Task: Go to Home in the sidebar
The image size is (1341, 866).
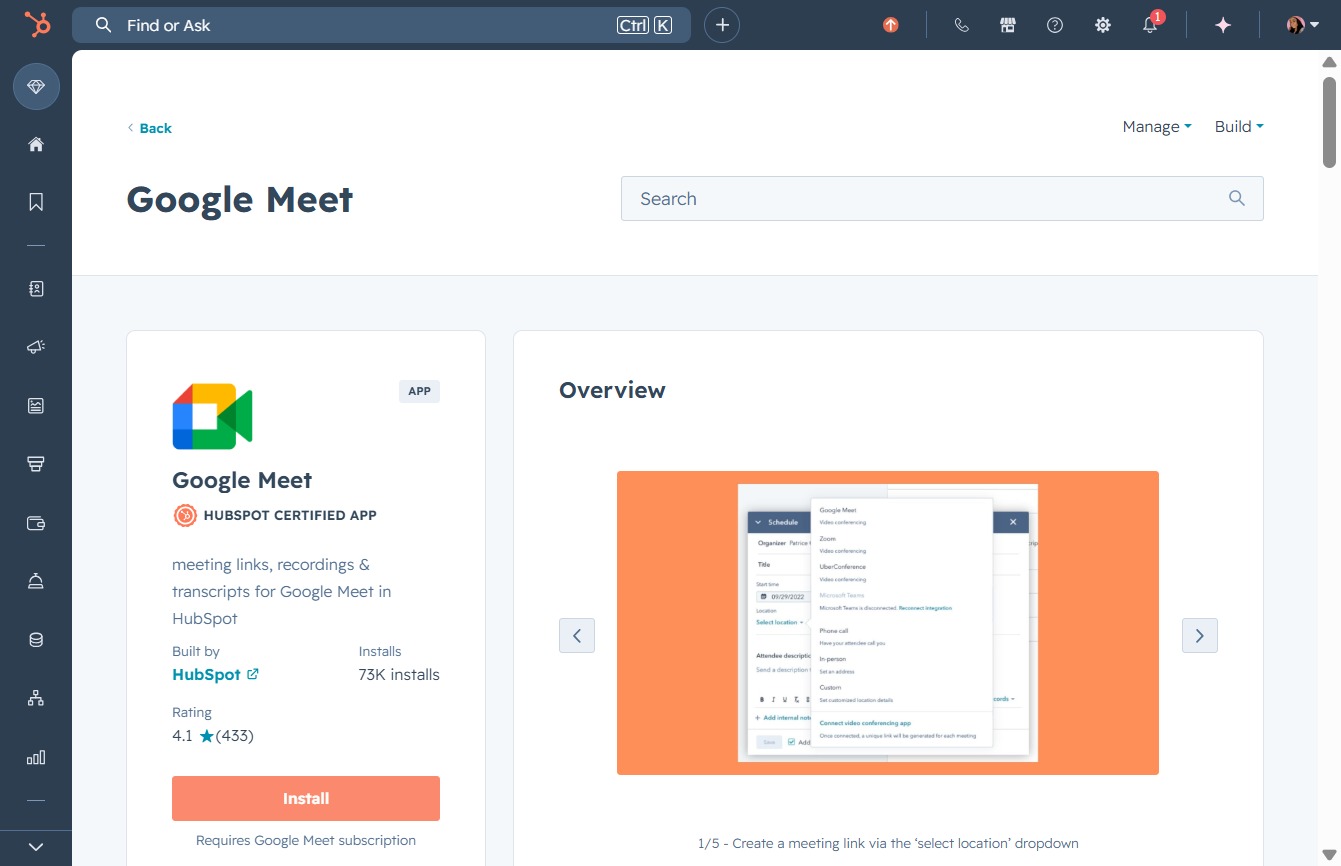Action: coord(36,144)
